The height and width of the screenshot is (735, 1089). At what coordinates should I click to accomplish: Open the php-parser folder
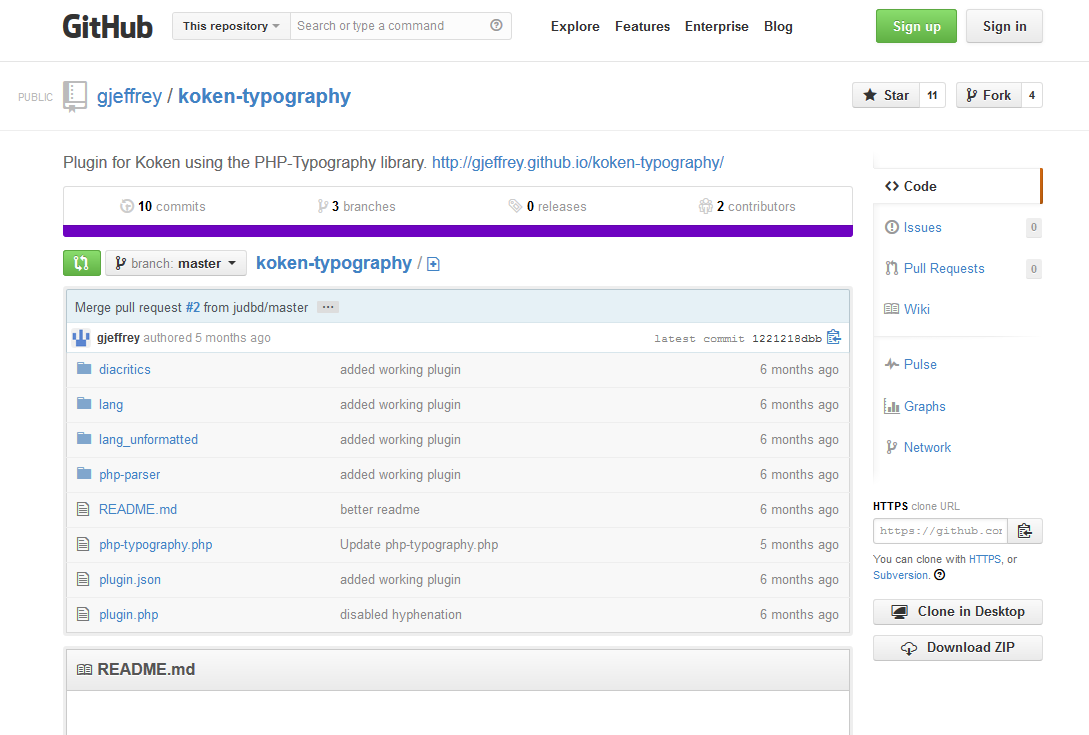(x=129, y=474)
